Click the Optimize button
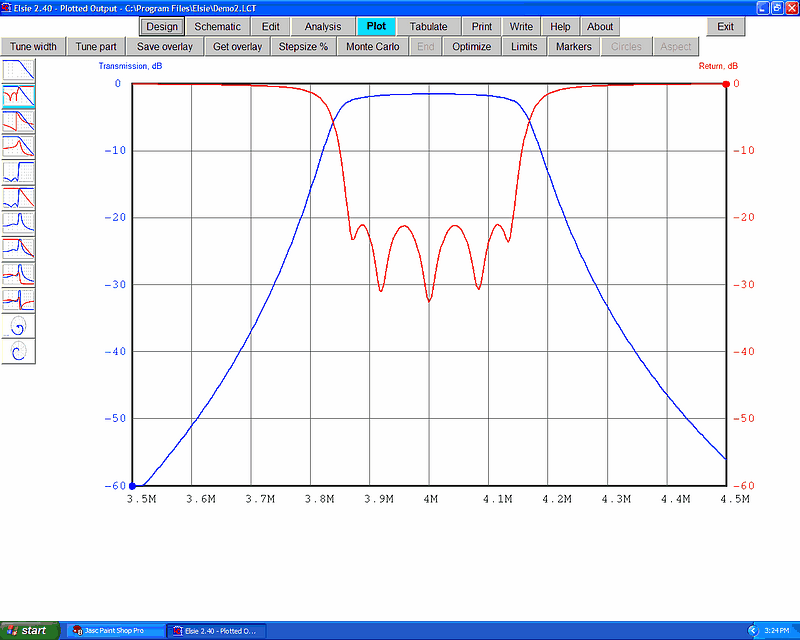The width and height of the screenshot is (800, 640). [471, 47]
